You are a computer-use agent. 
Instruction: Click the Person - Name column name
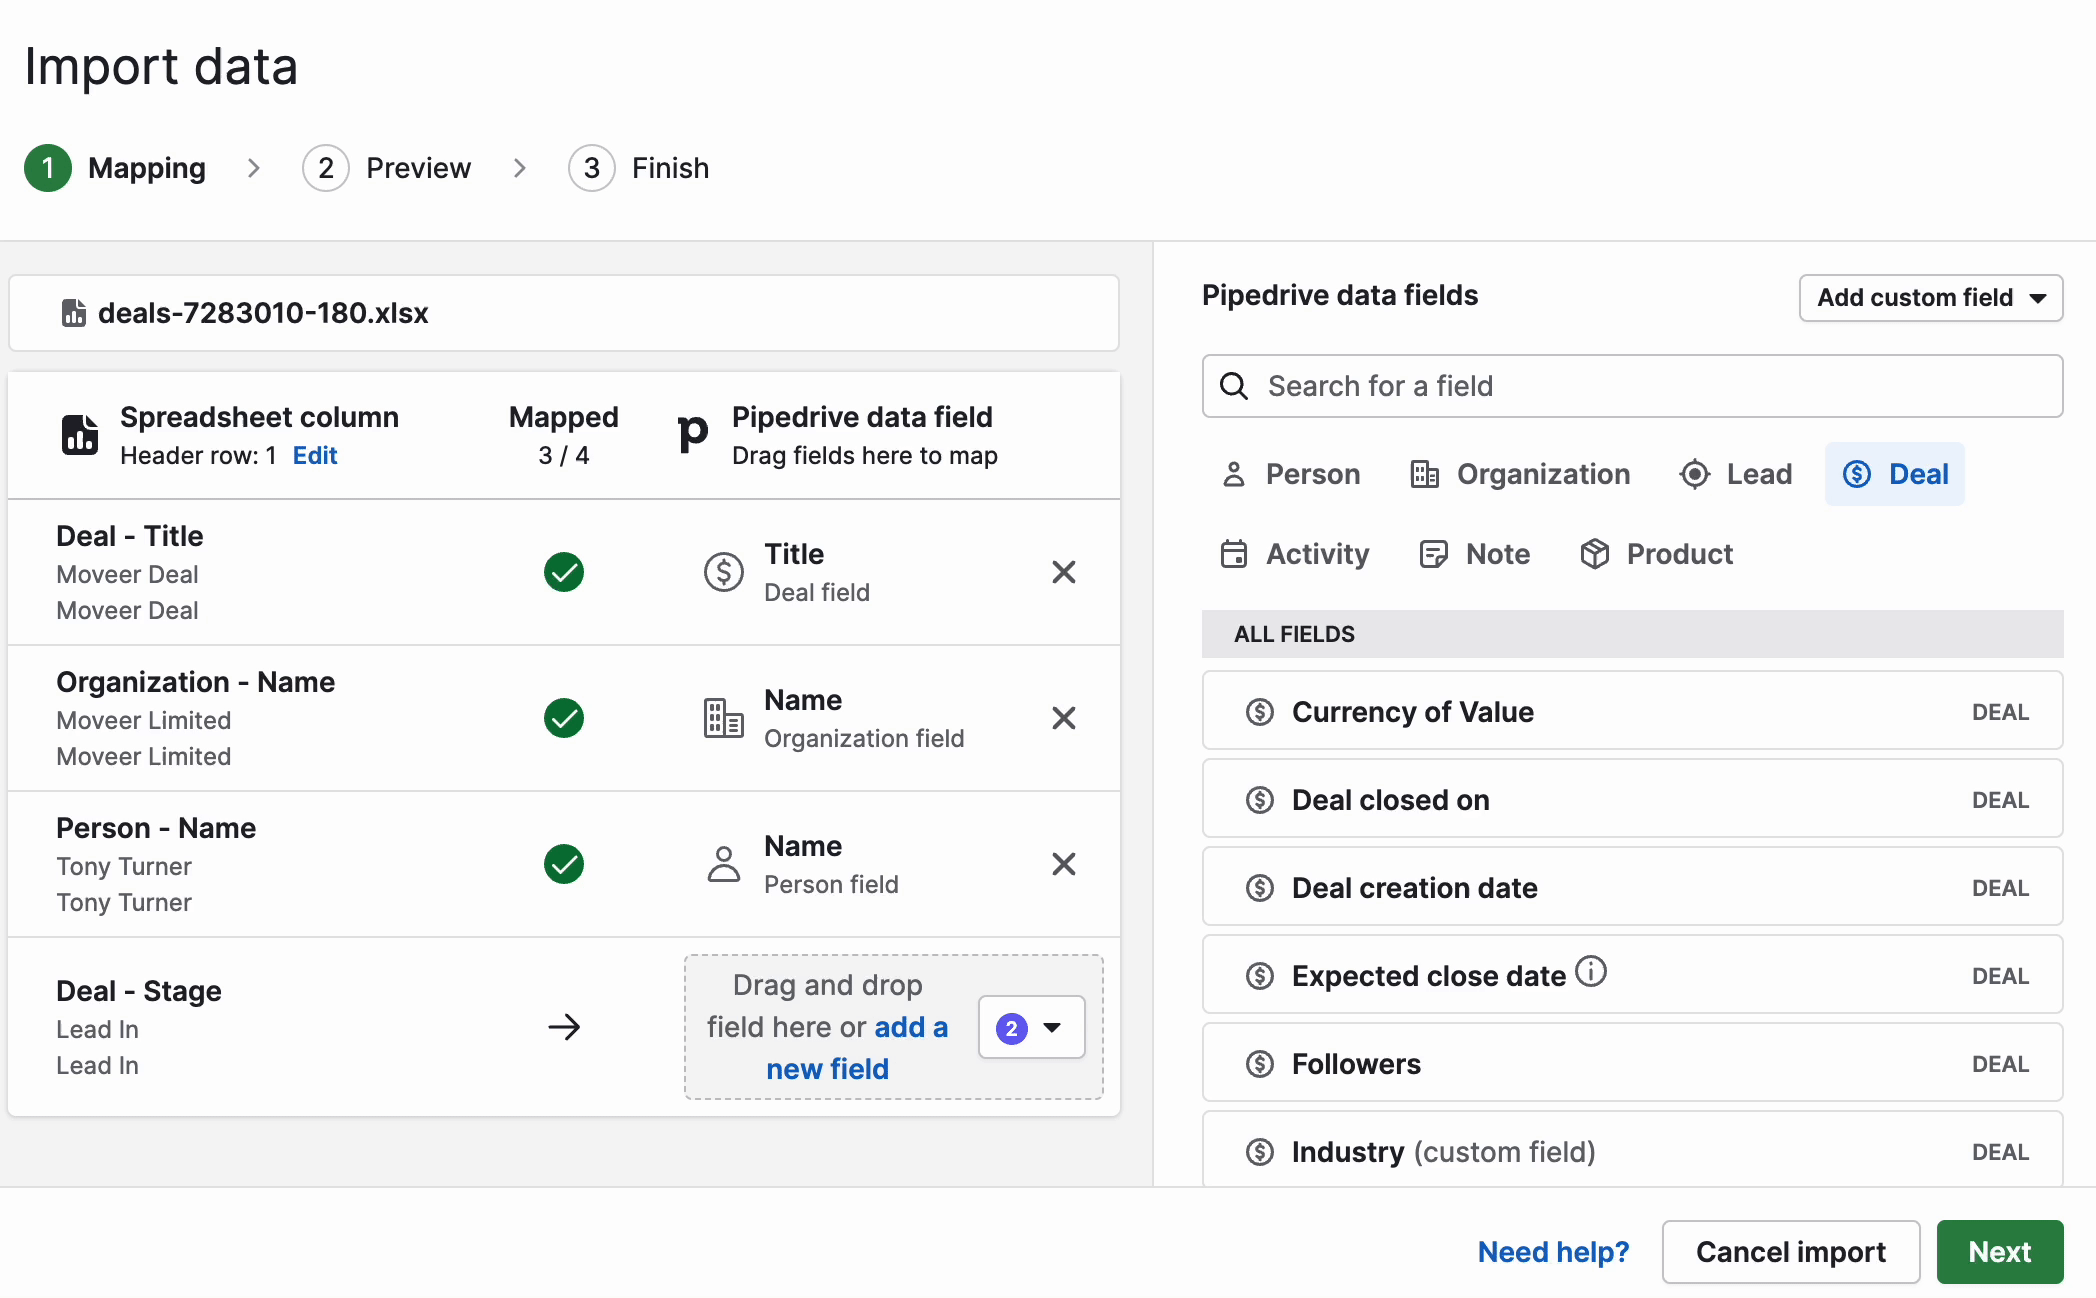[156, 828]
